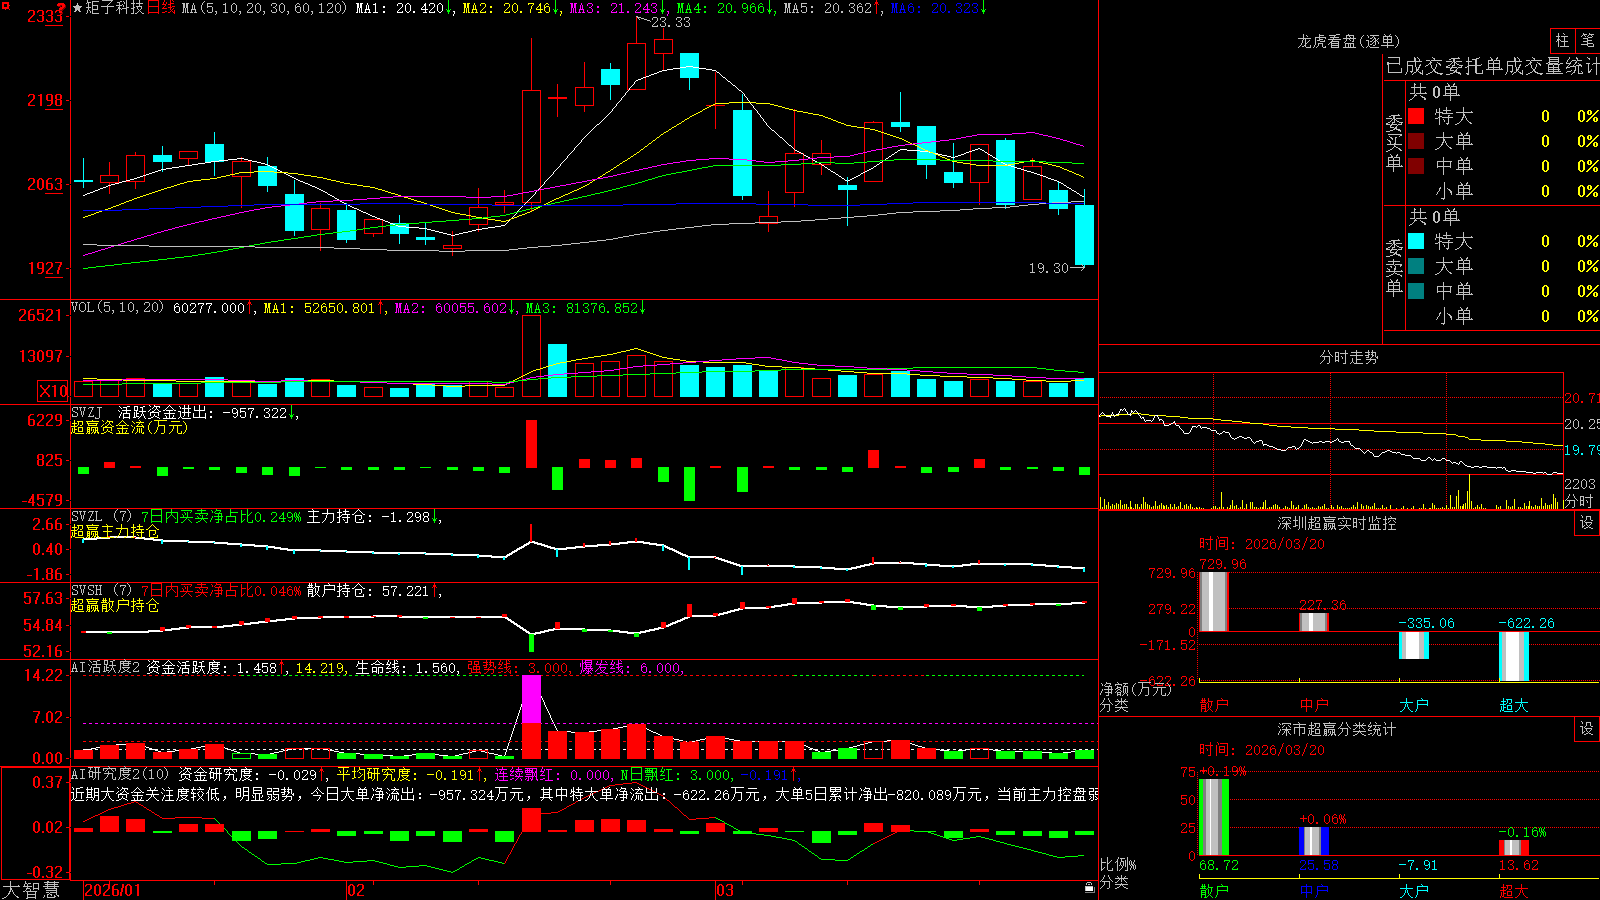
Task: Click the 时间: 2026/03/20 label in 深圳超赢实时监控
Action: point(1262,544)
